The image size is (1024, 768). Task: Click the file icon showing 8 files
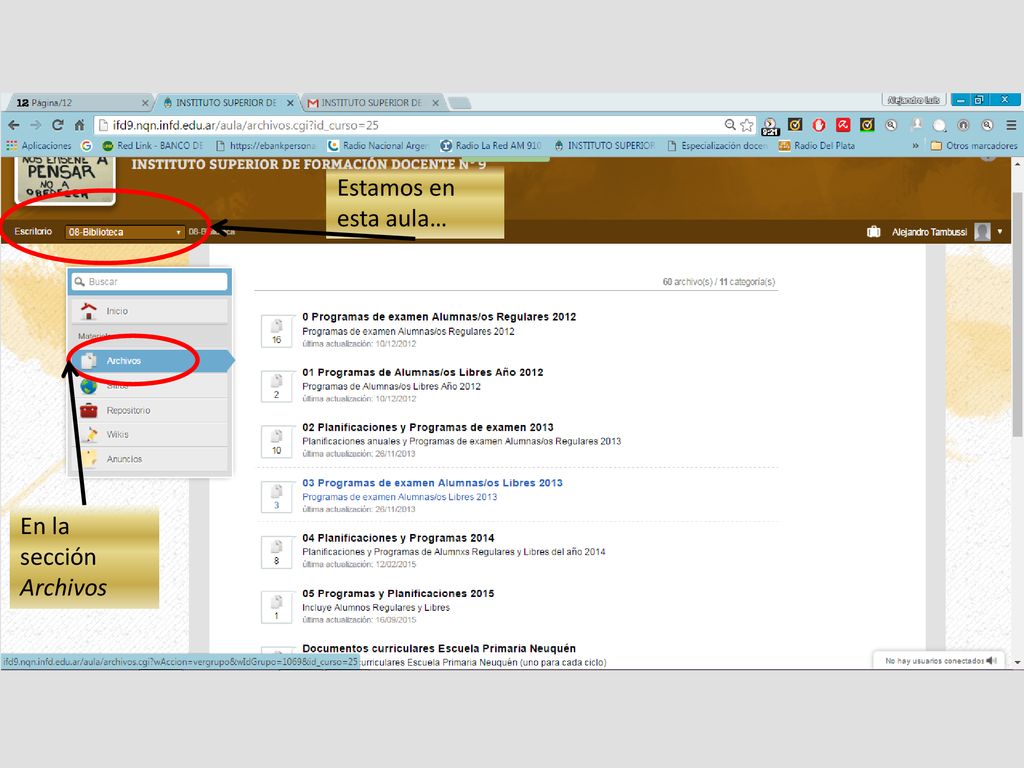pos(276,552)
